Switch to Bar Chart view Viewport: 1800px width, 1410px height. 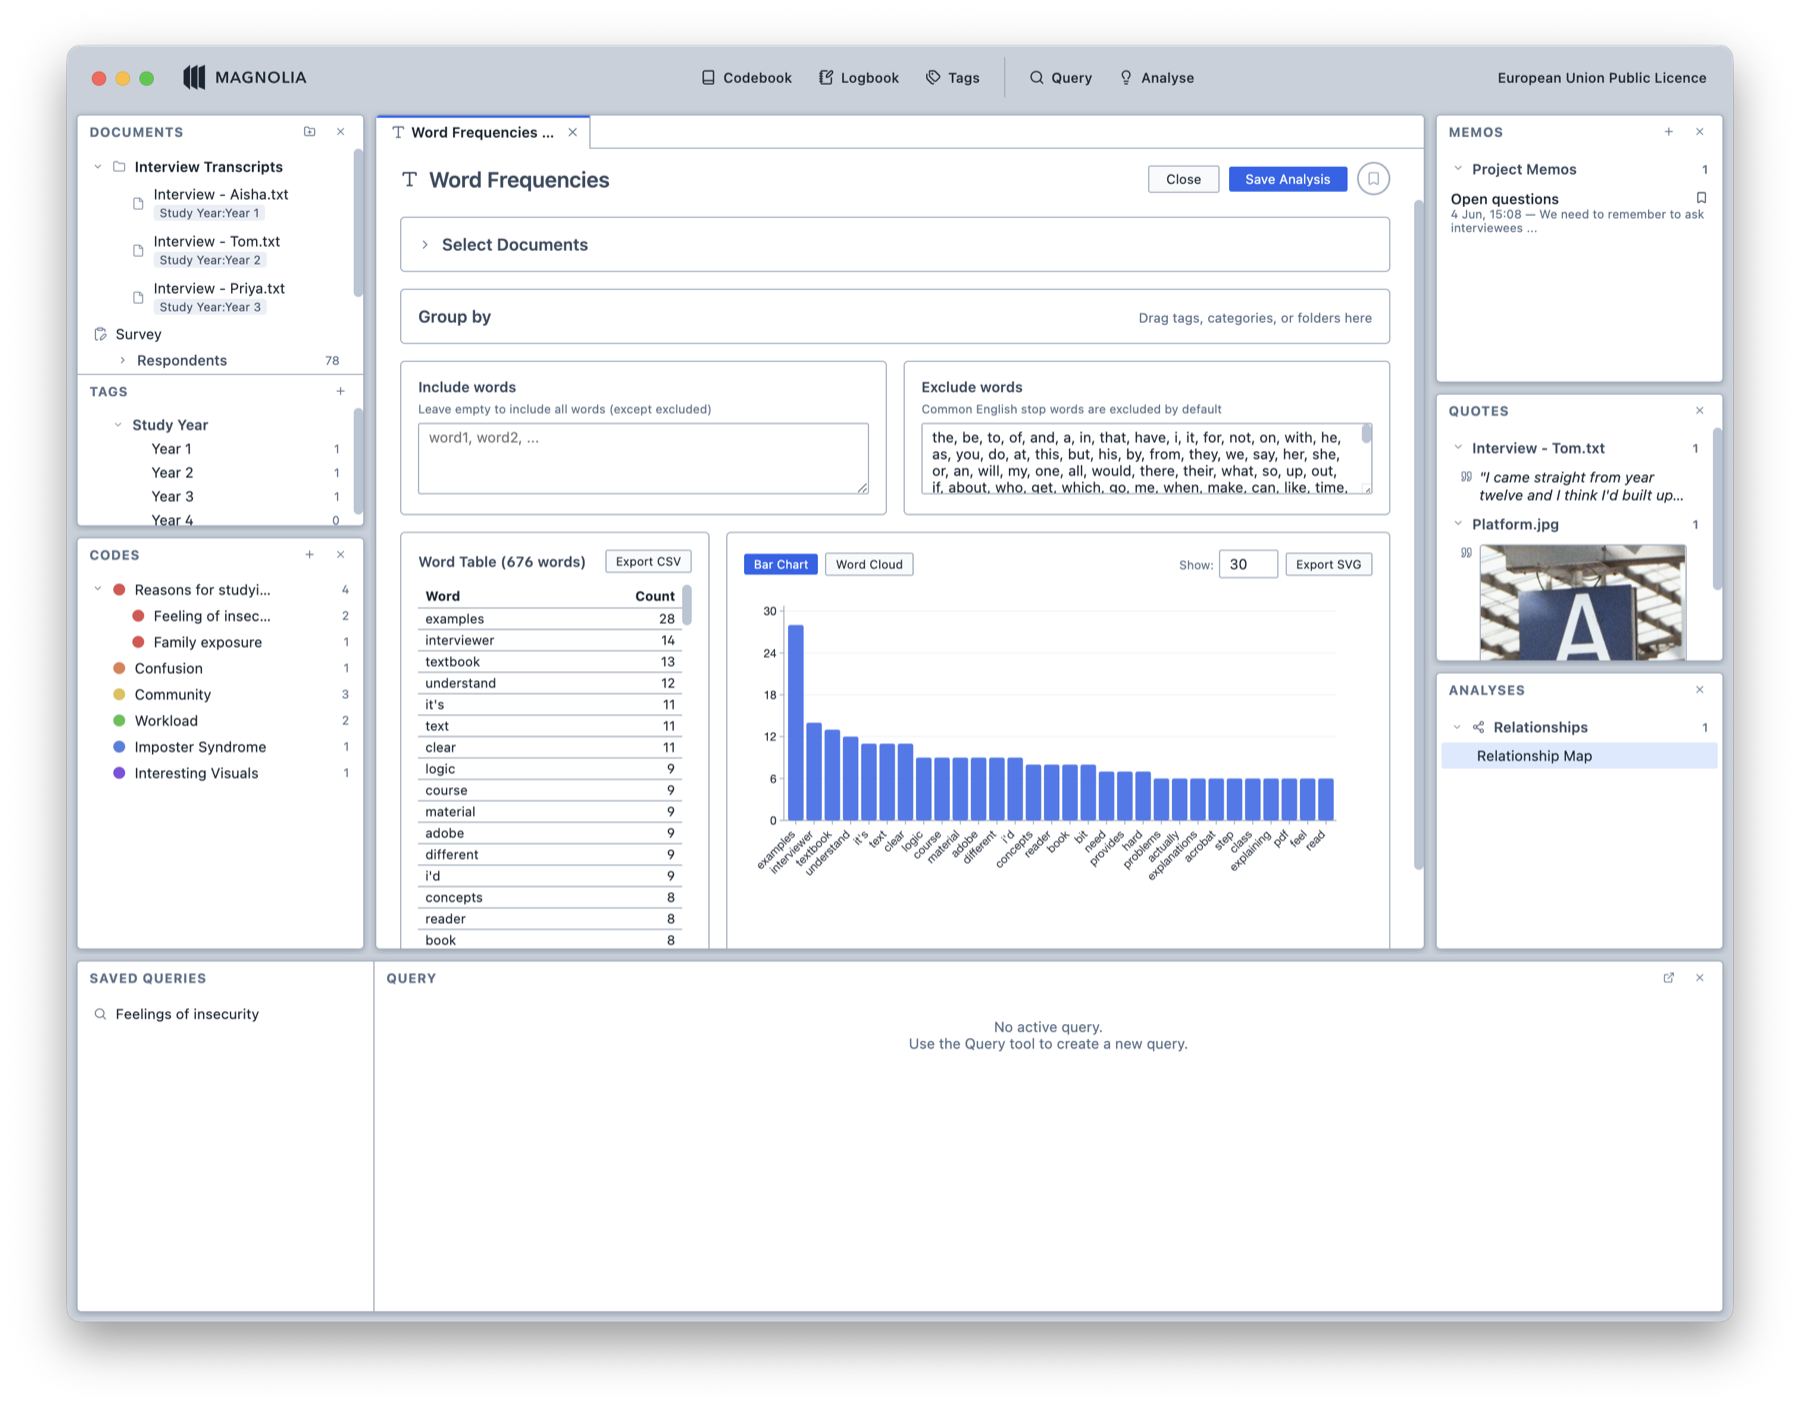[780, 564]
